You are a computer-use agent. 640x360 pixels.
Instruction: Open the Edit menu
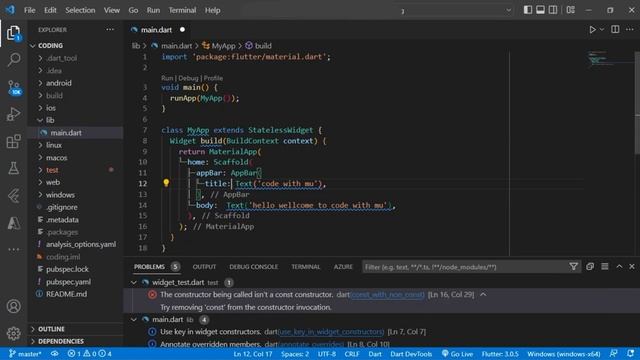[x=50, y=10]
